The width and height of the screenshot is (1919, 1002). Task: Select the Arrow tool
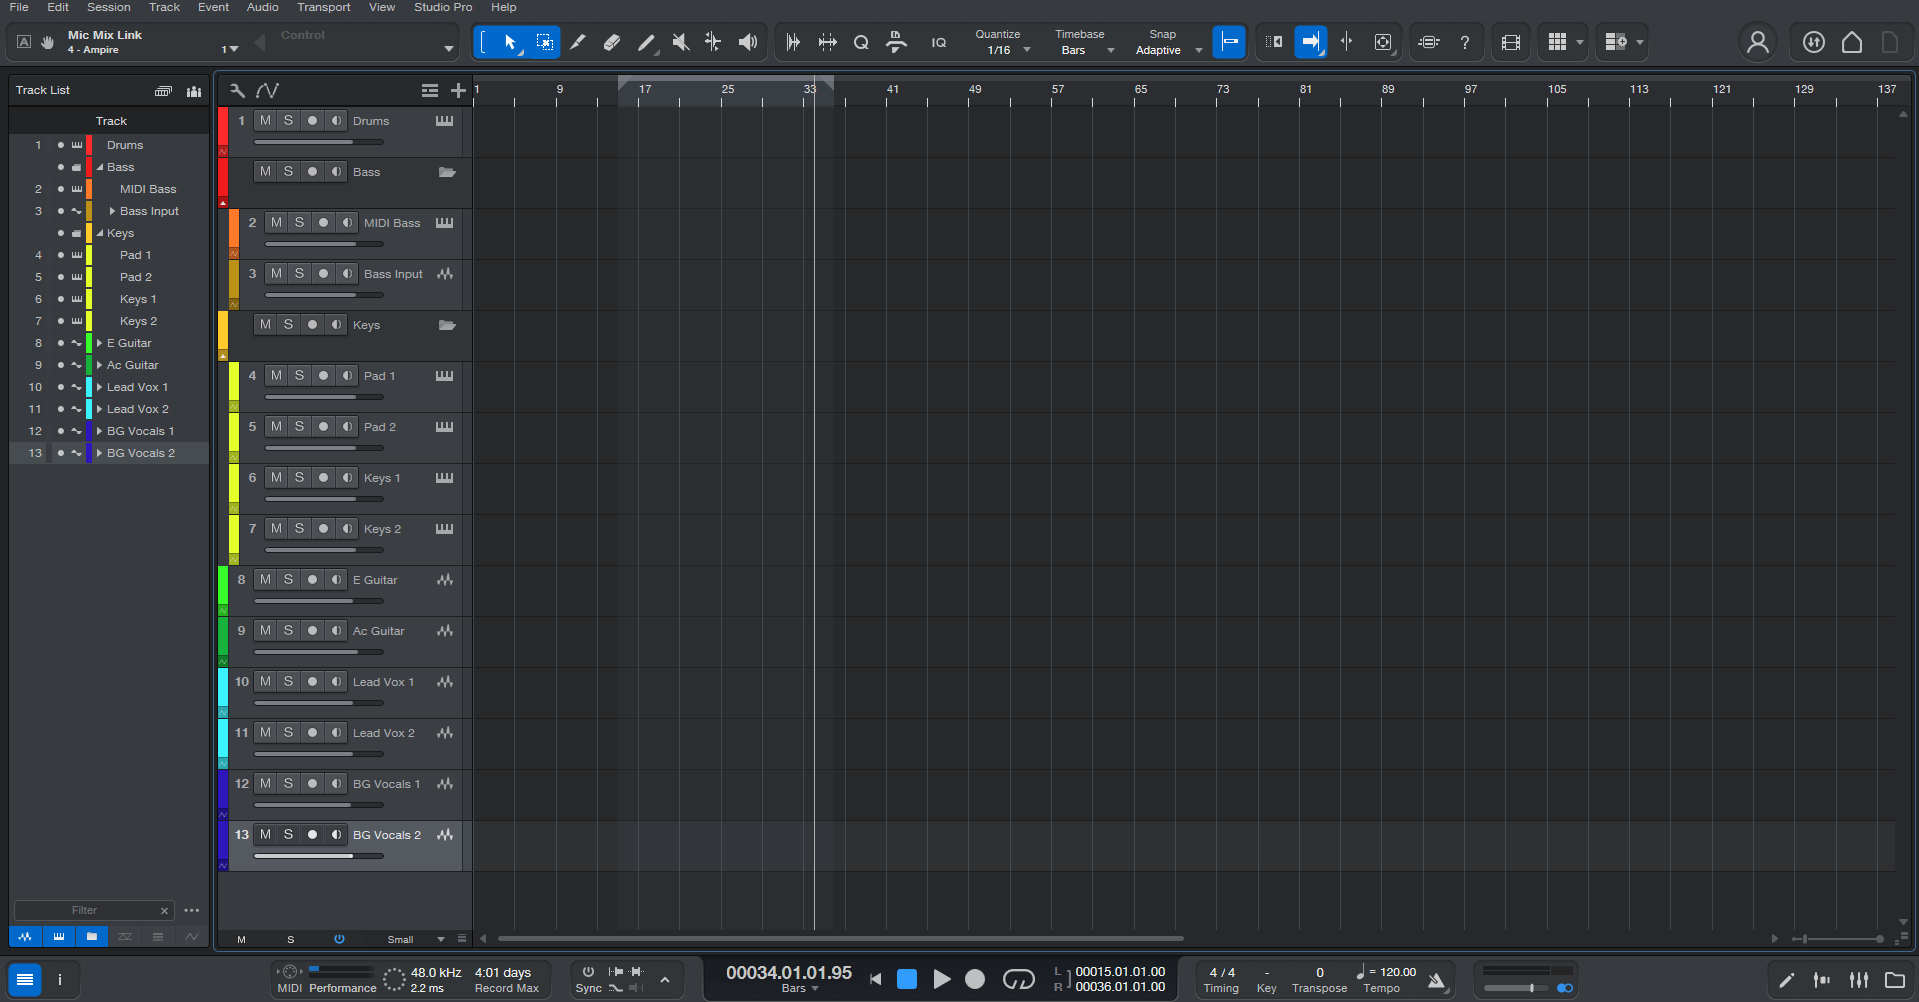[510, 42]
